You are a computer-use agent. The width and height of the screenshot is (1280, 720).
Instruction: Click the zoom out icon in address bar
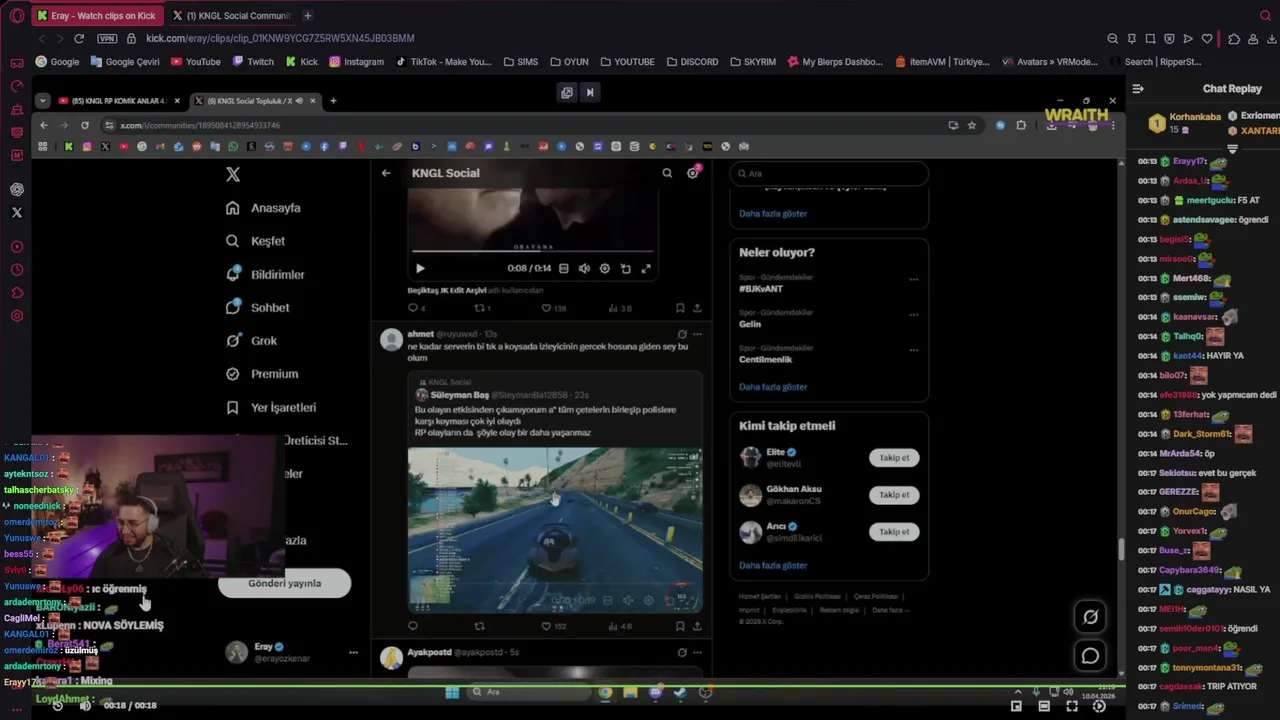pos(1112,39)
